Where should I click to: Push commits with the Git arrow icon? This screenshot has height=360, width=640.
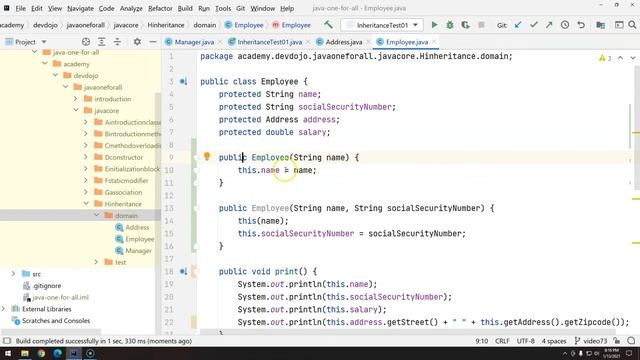click(x=549, y=25)
